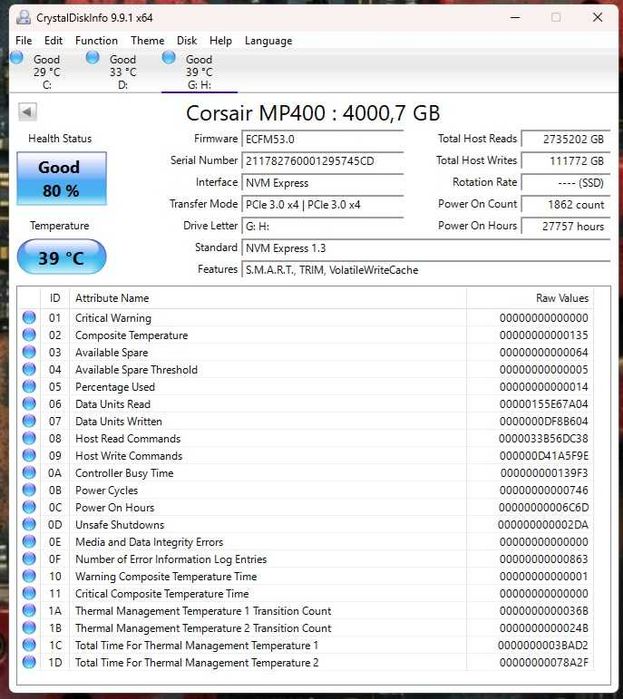Click the Attribute Name column header
Viewport: 623px width, 699px height.
pyautogui.click(x=268, y=298)
